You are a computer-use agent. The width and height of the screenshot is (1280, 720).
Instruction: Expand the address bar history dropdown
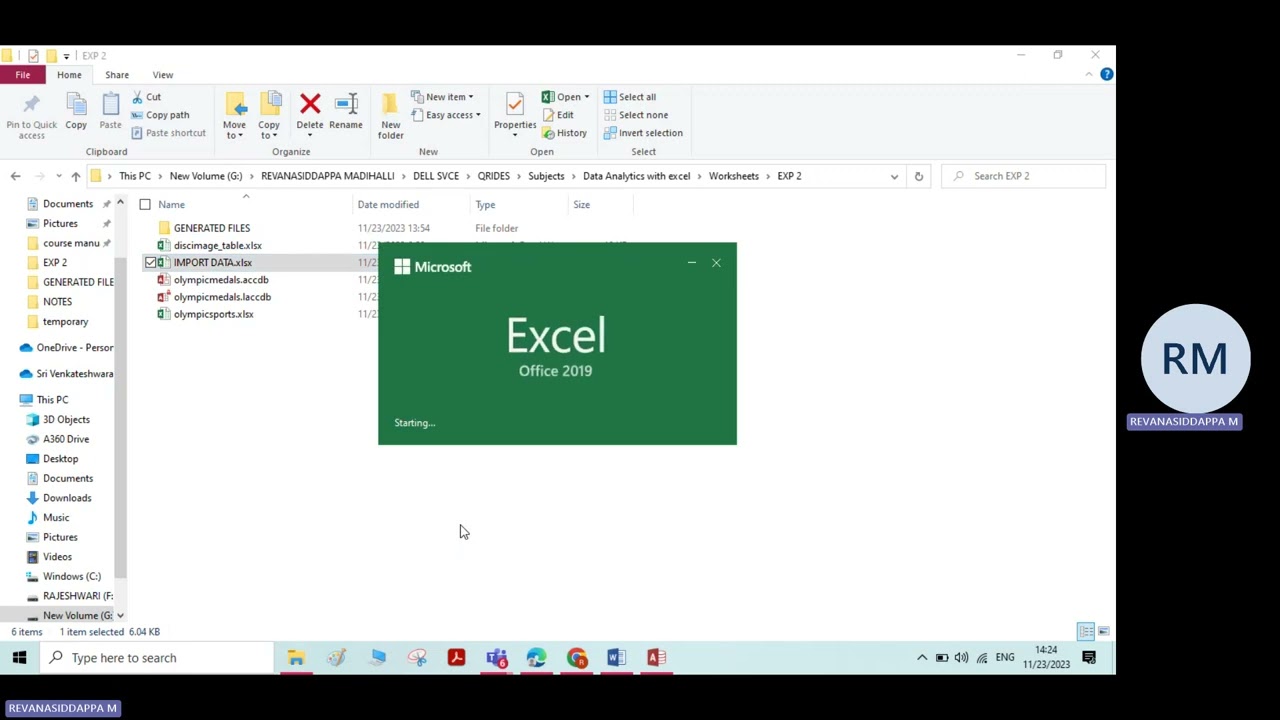[x=894, y=176]
